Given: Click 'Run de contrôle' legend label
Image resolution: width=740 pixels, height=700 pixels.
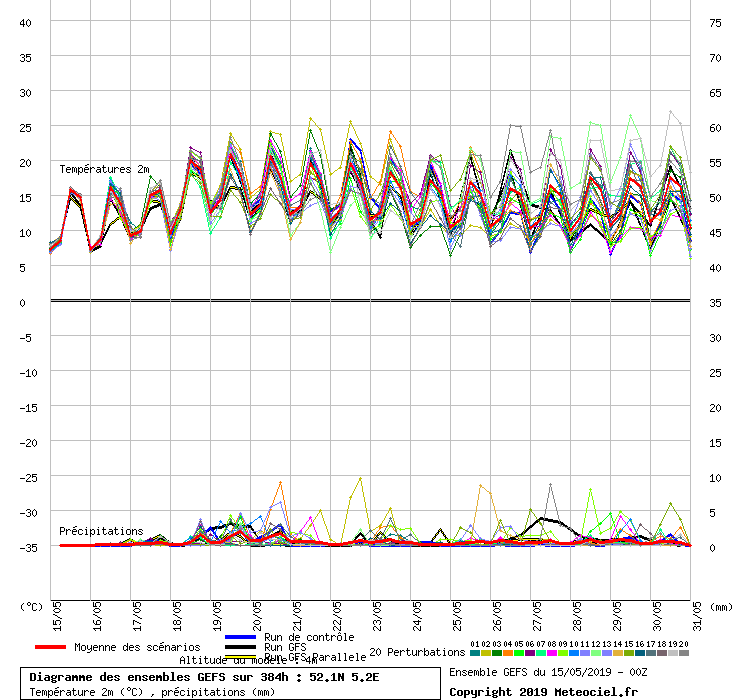Looking at the screenshot, I should [309, 637].
